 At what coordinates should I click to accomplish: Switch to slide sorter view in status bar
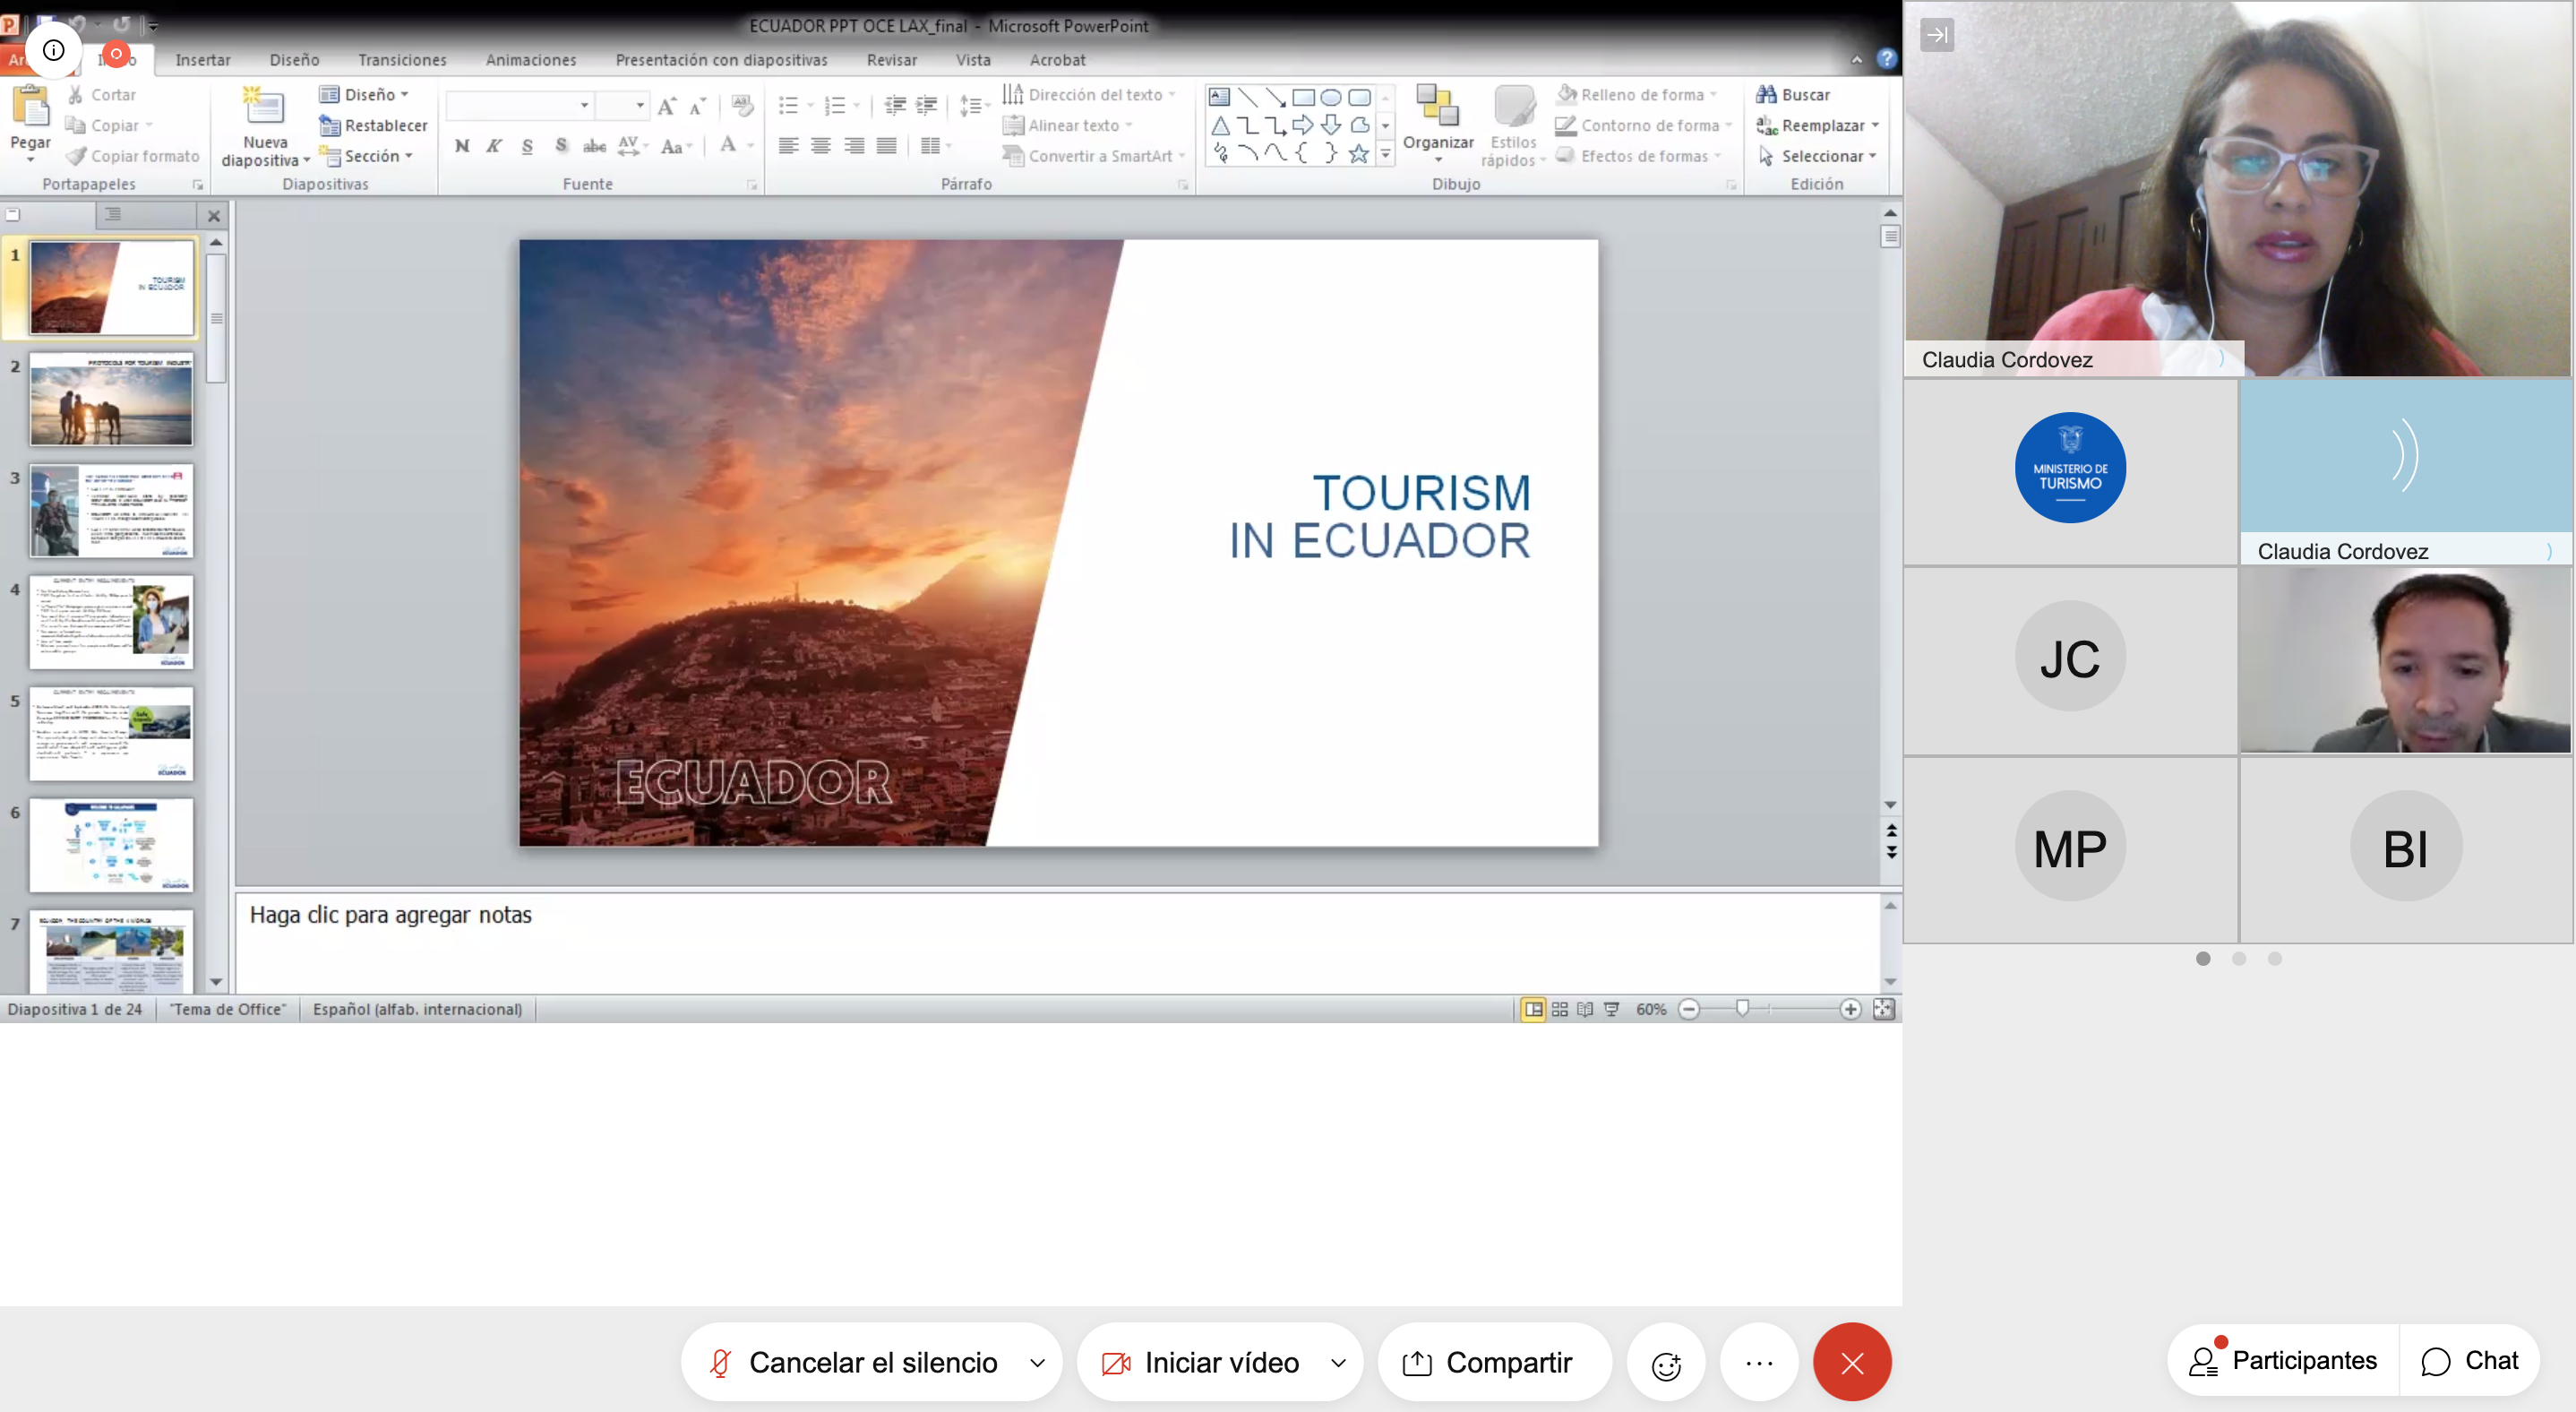point(1559,1009)
